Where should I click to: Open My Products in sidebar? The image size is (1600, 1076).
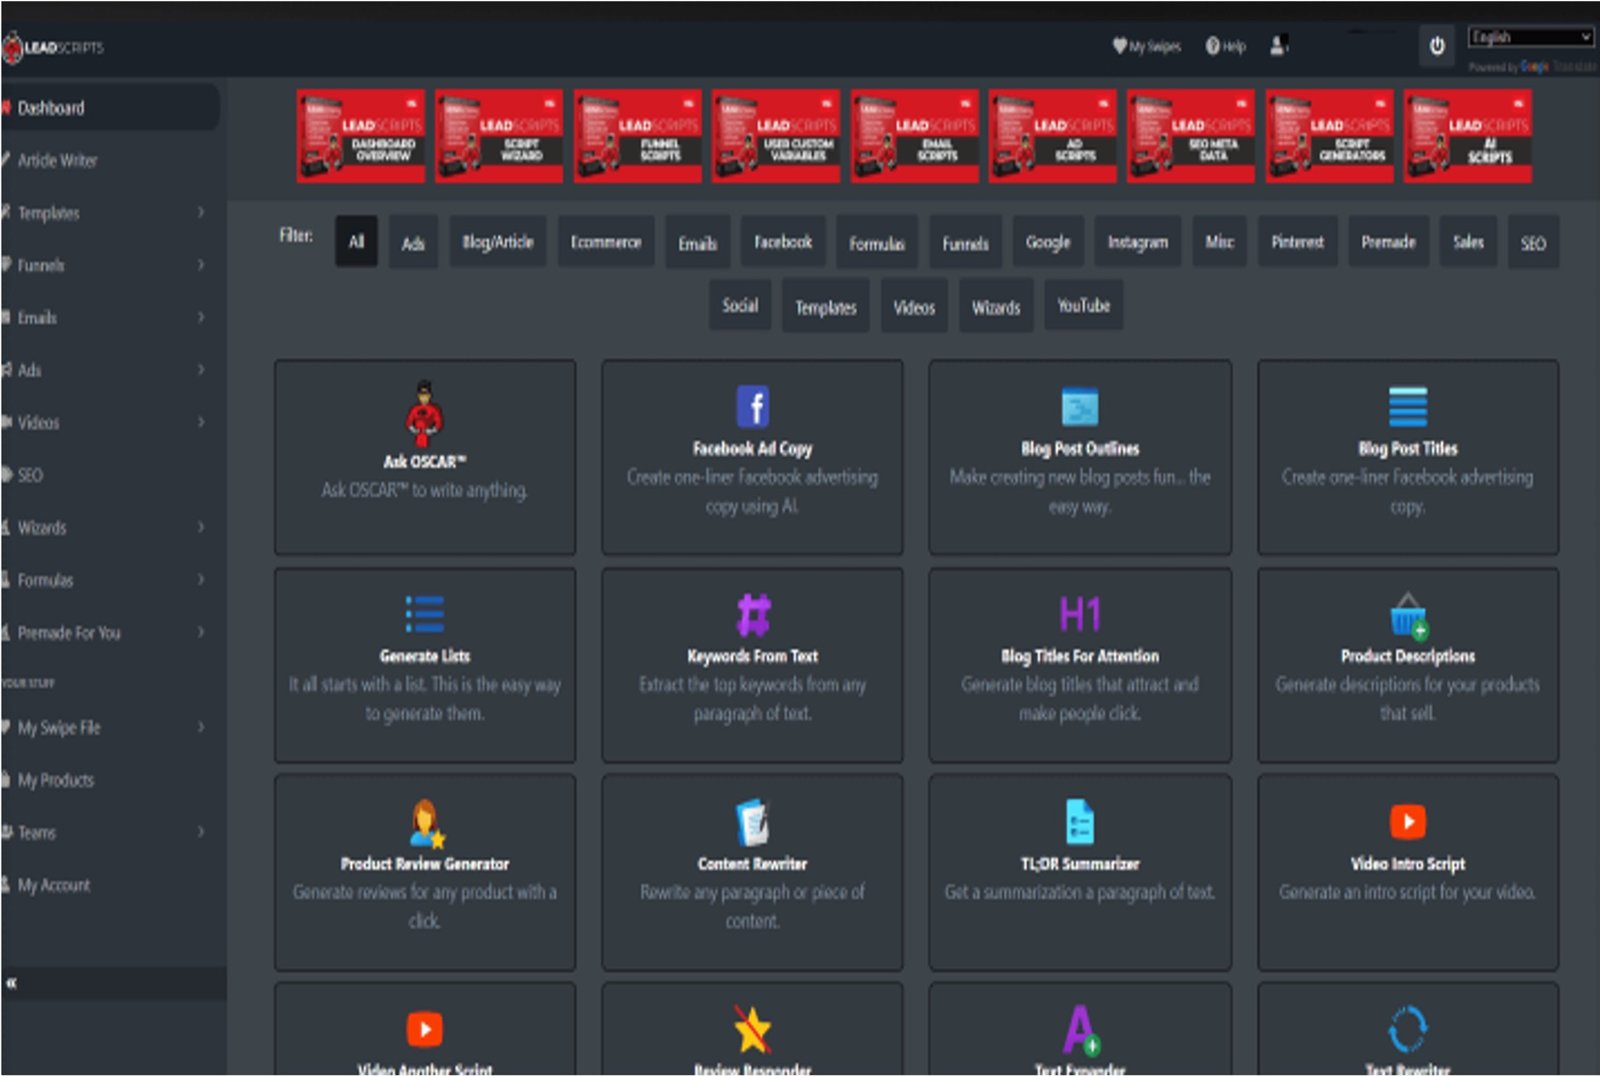[x=108, y=780]
